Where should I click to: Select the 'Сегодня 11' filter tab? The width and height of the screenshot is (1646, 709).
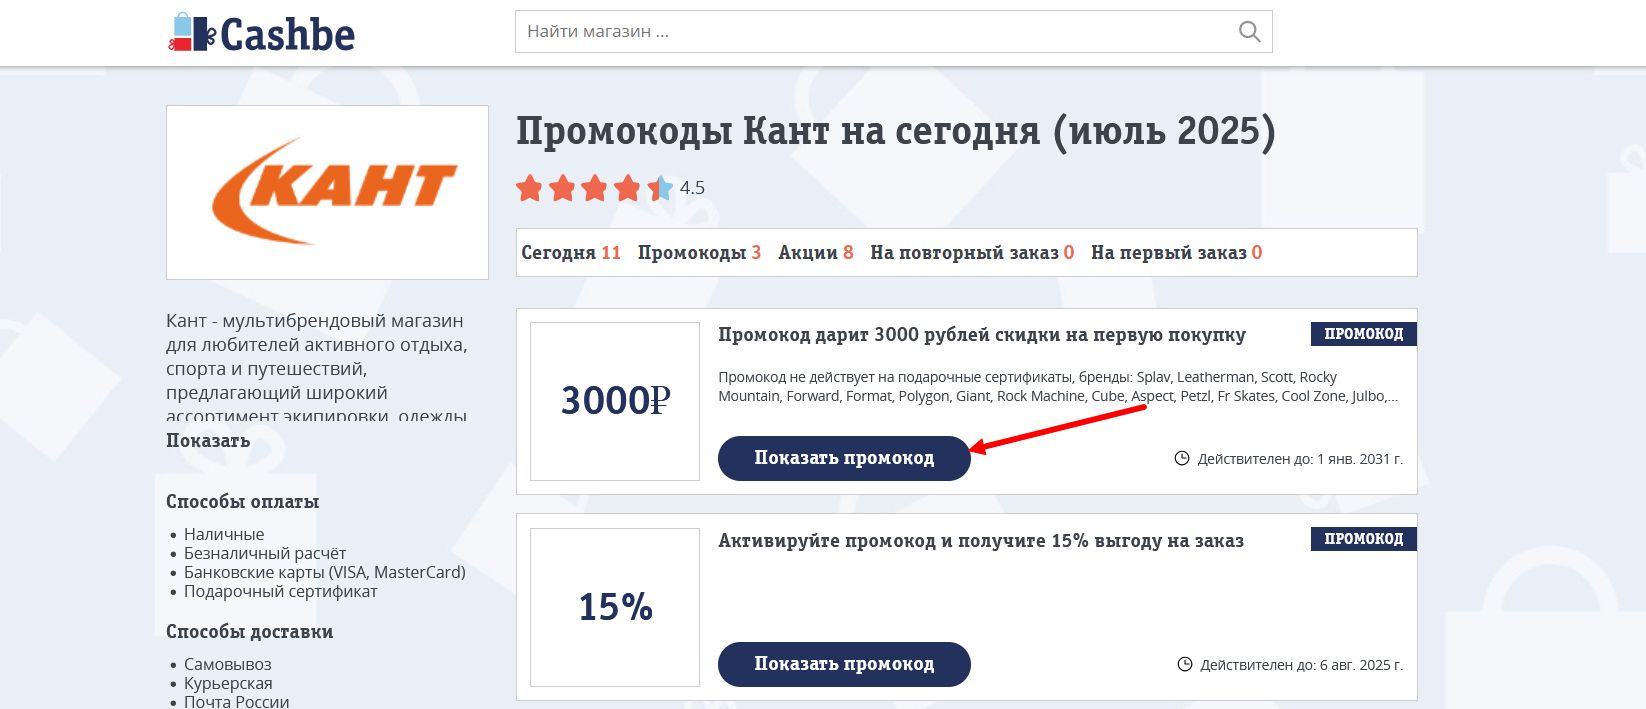point(571,252)
